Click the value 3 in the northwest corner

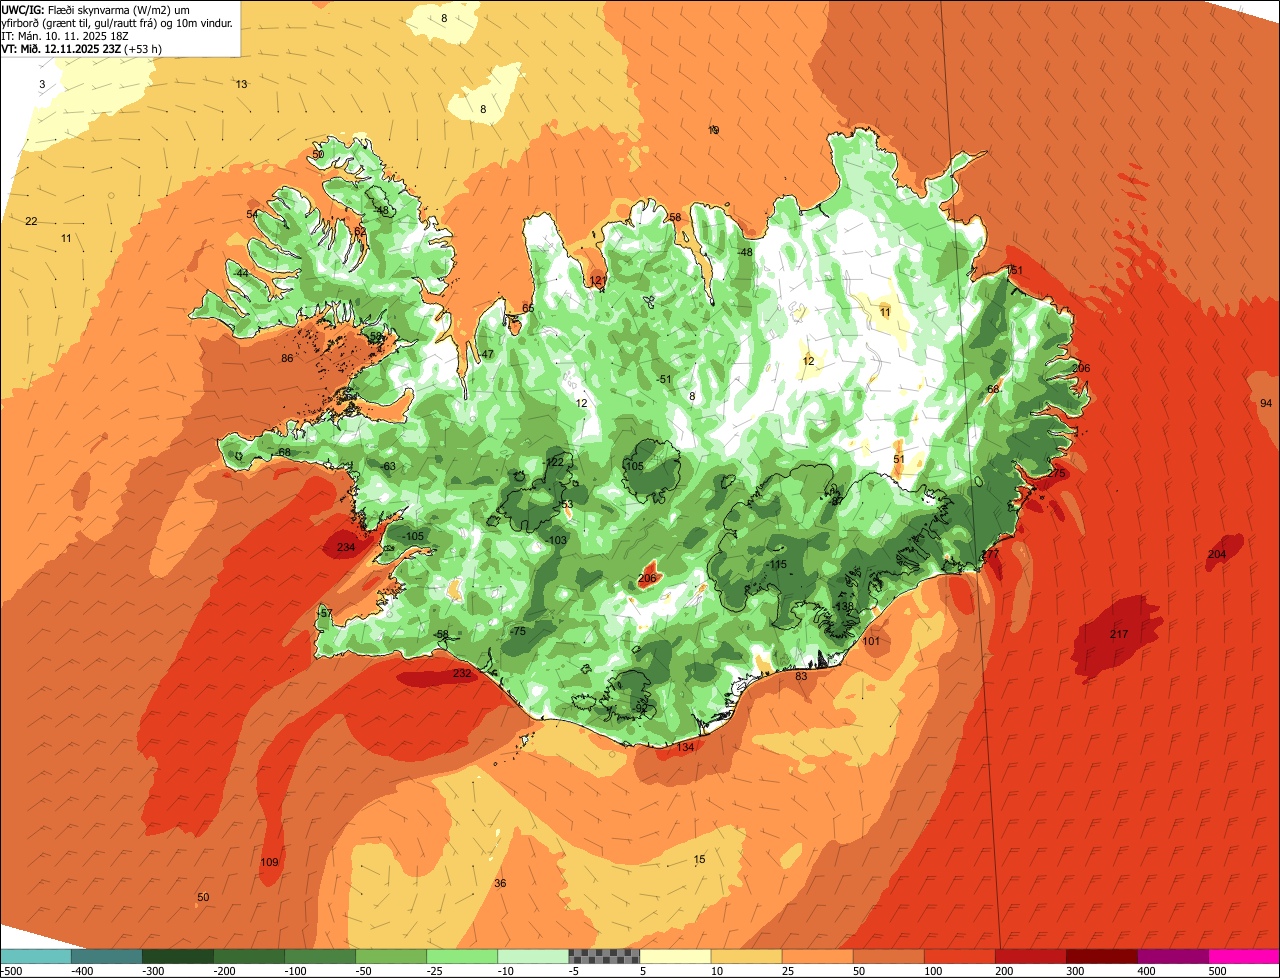pos(42,85)
